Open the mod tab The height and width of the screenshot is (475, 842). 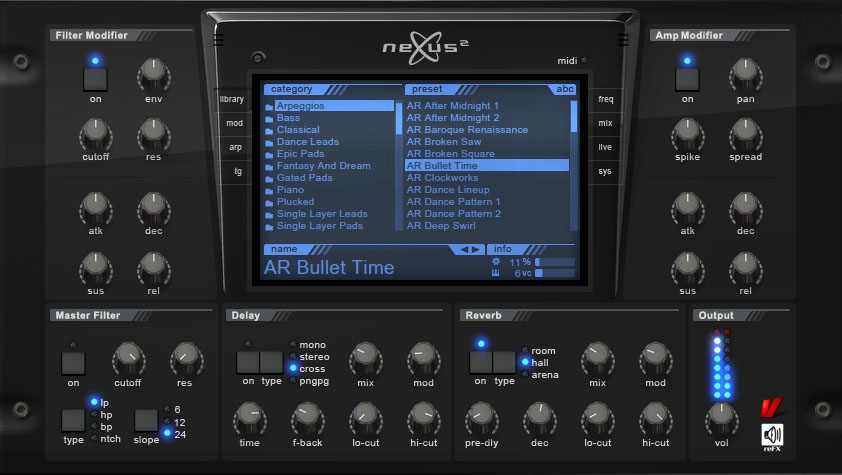click(x=234, y=123)
